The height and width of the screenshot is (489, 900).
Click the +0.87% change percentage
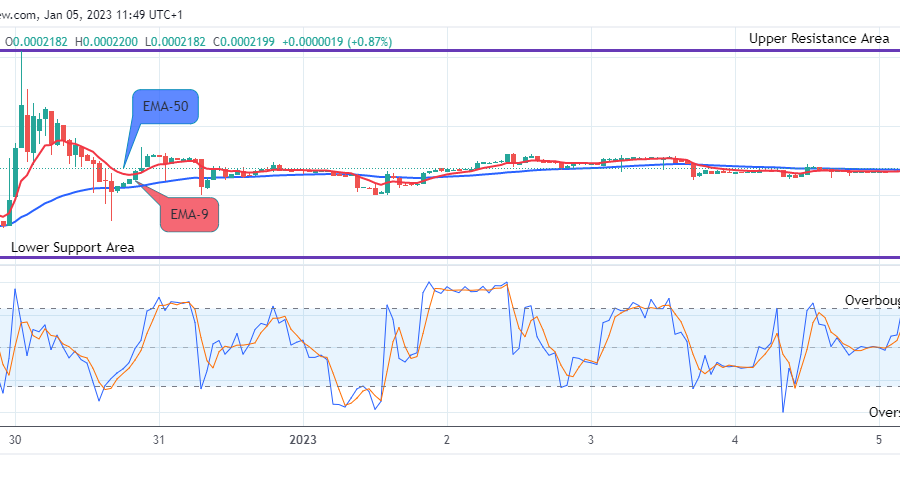pyautogui.click(x=371, y=41)
